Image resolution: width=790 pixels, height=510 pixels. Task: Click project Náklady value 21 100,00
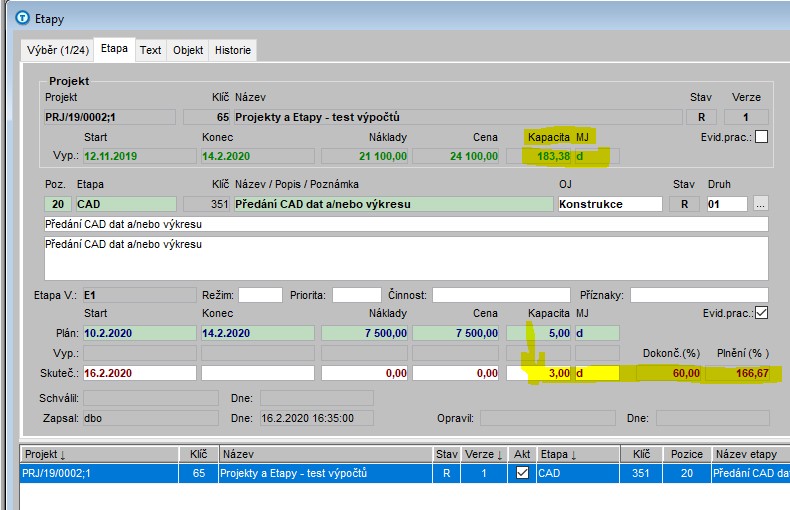365,156
